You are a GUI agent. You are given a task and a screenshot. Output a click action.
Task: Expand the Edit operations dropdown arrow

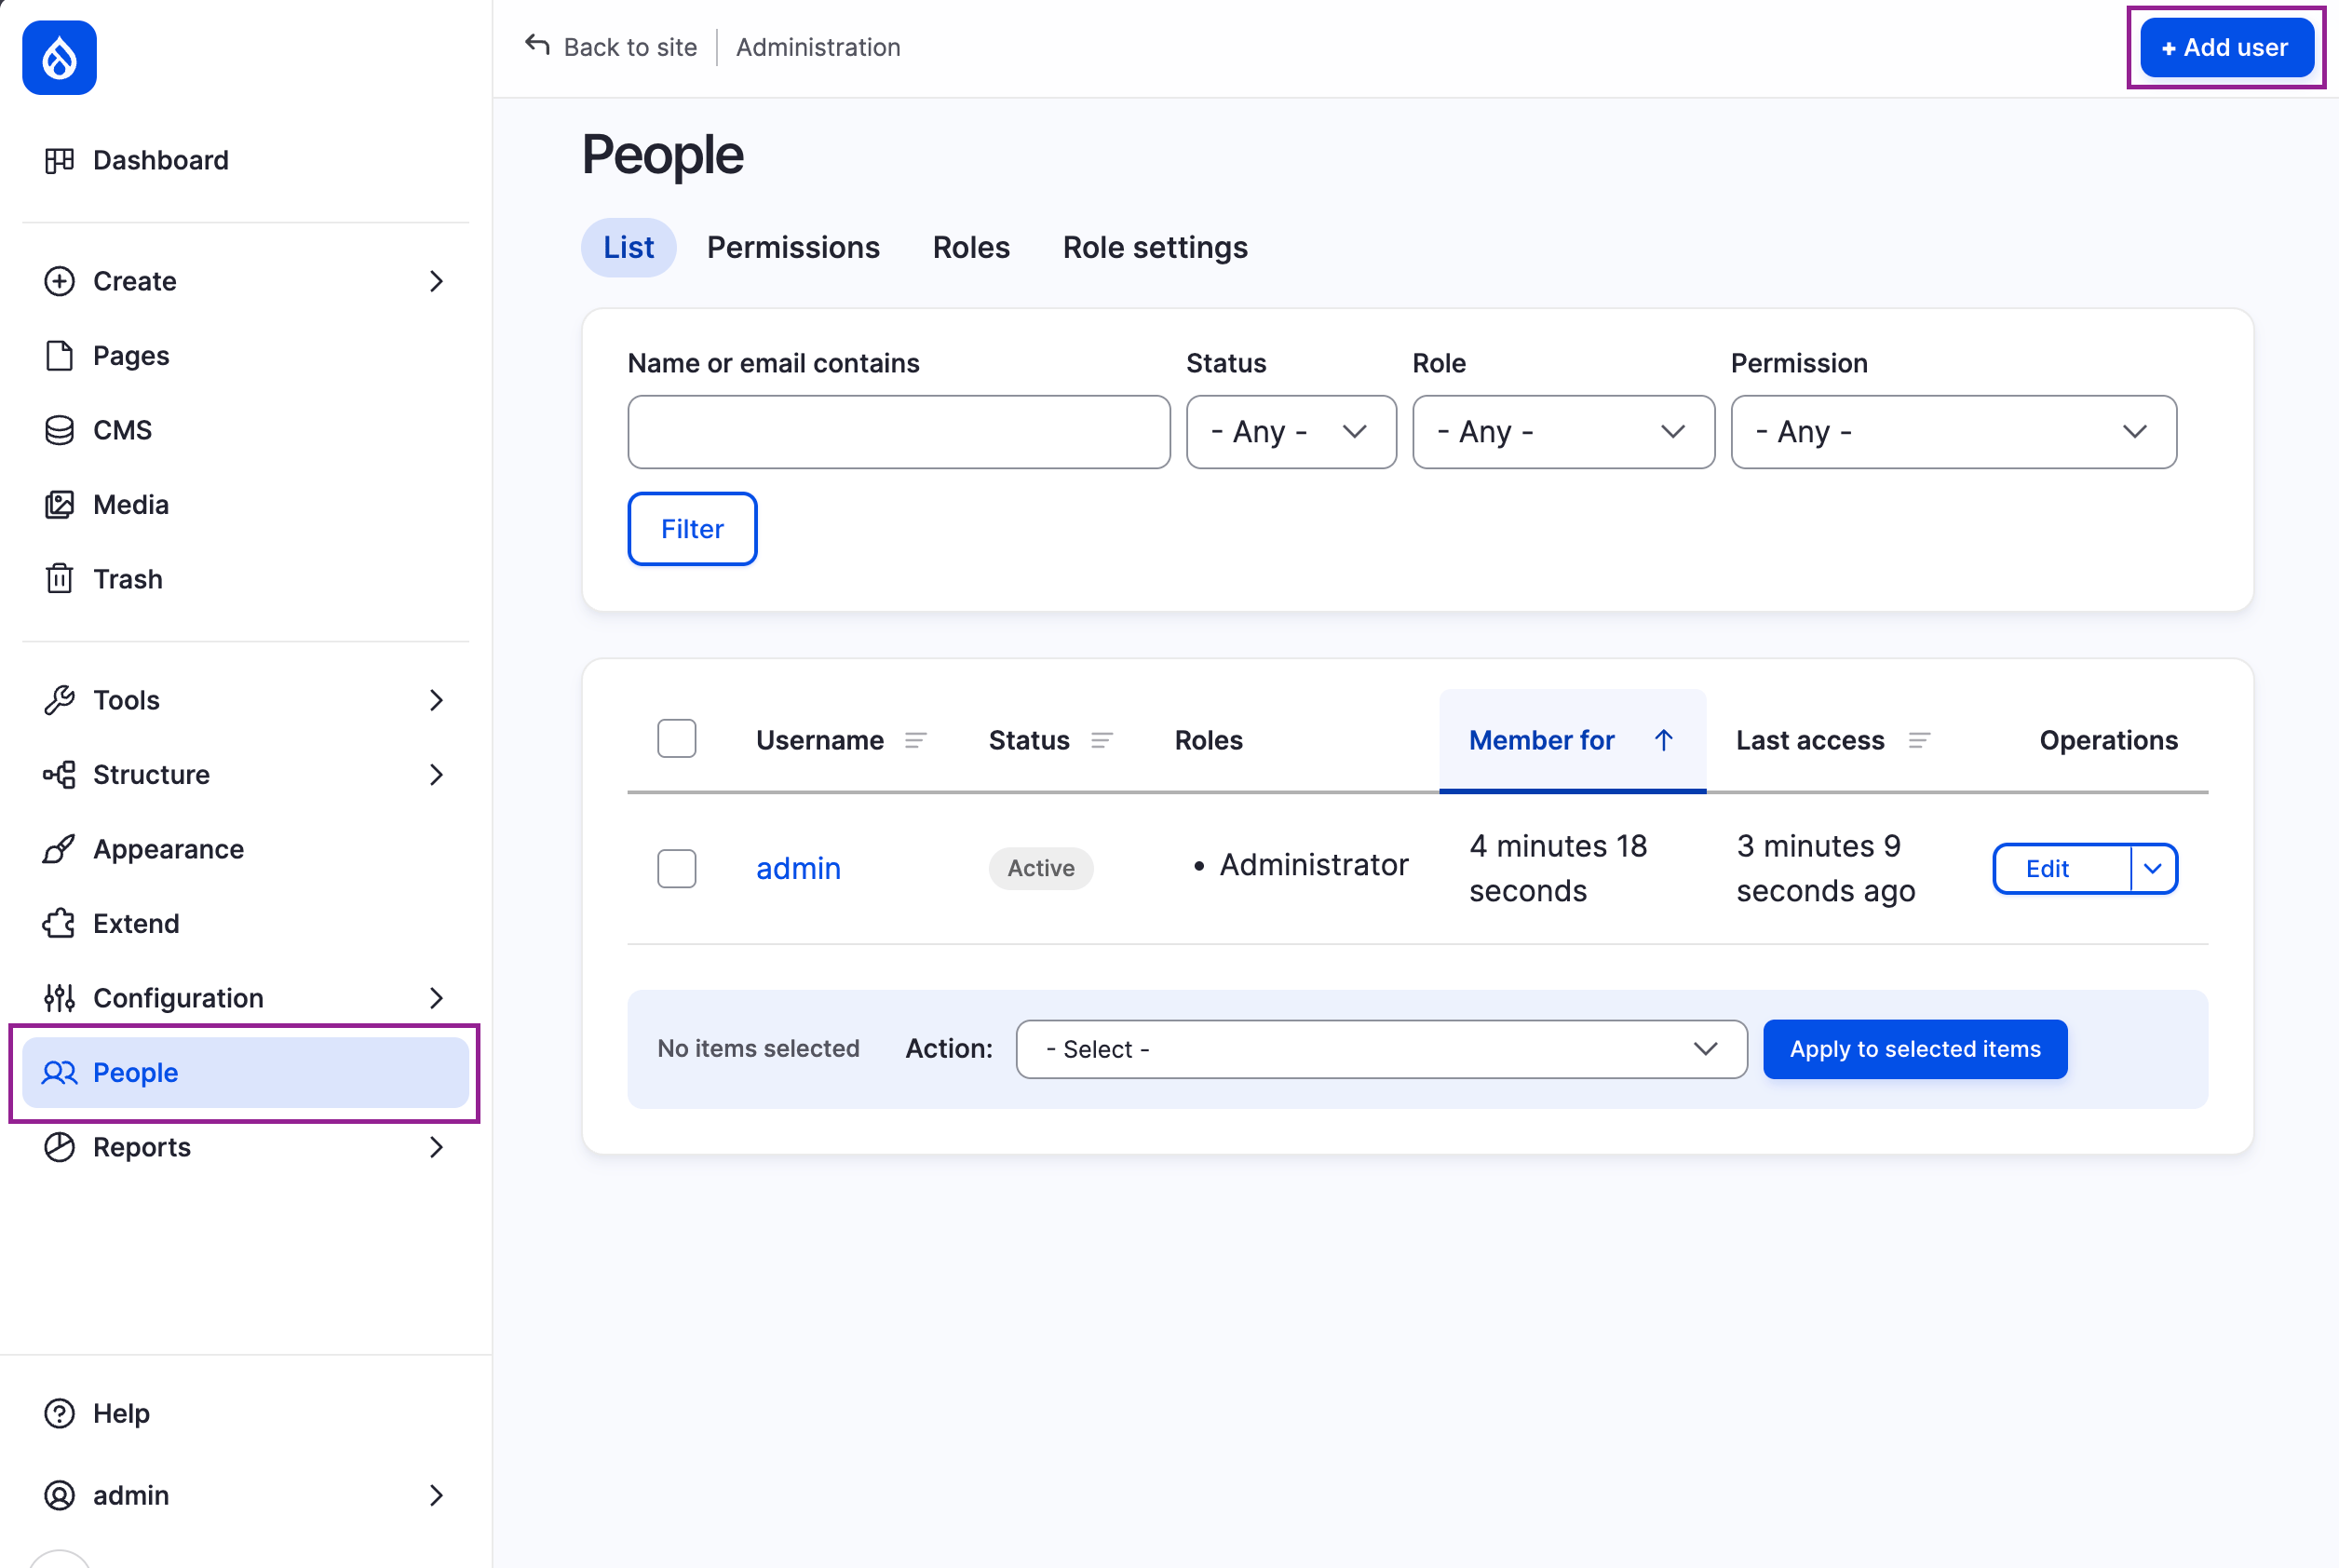click(x=2153, y=868)
